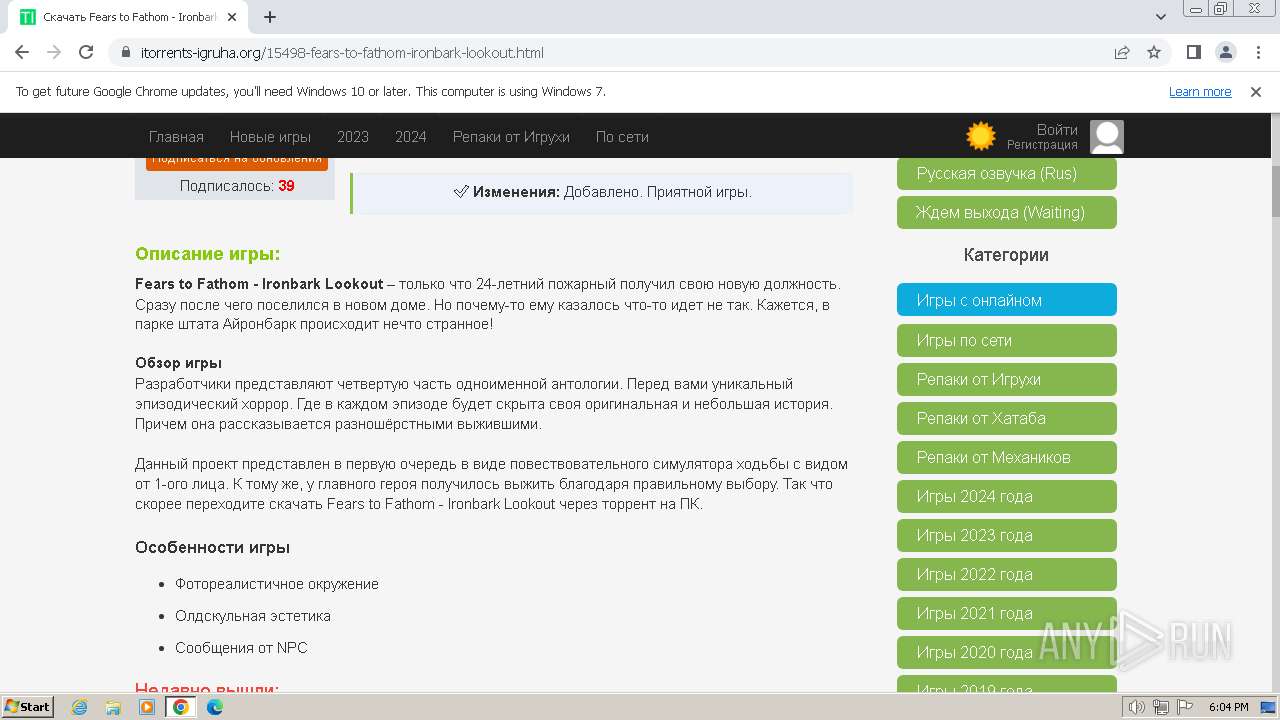Open Microsoft Edge from taskbar
Viewport: 1280px width, 720px height.
pos(215,707)
